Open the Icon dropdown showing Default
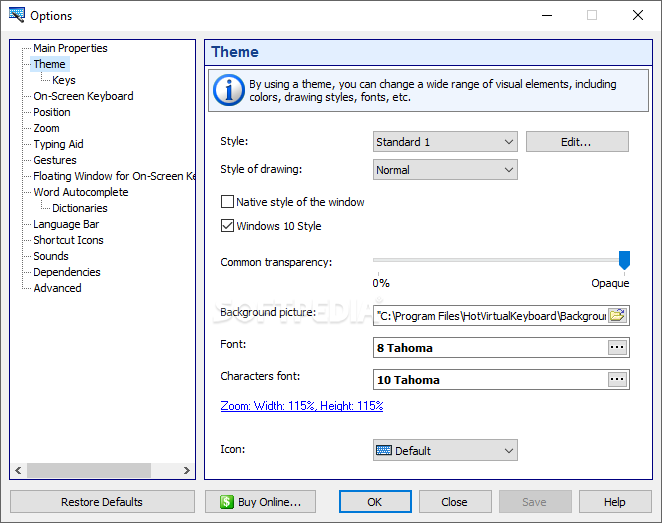662x523 pixels. 445,450
